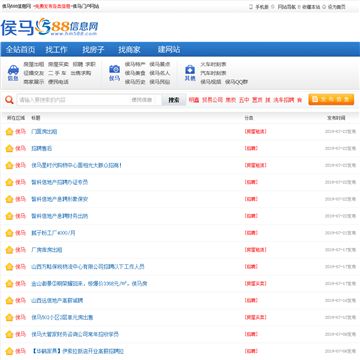The height and width of the screenshot is (360, 360).
Task: Open the 侯马美食 link
Action: (x=135, y=73)
